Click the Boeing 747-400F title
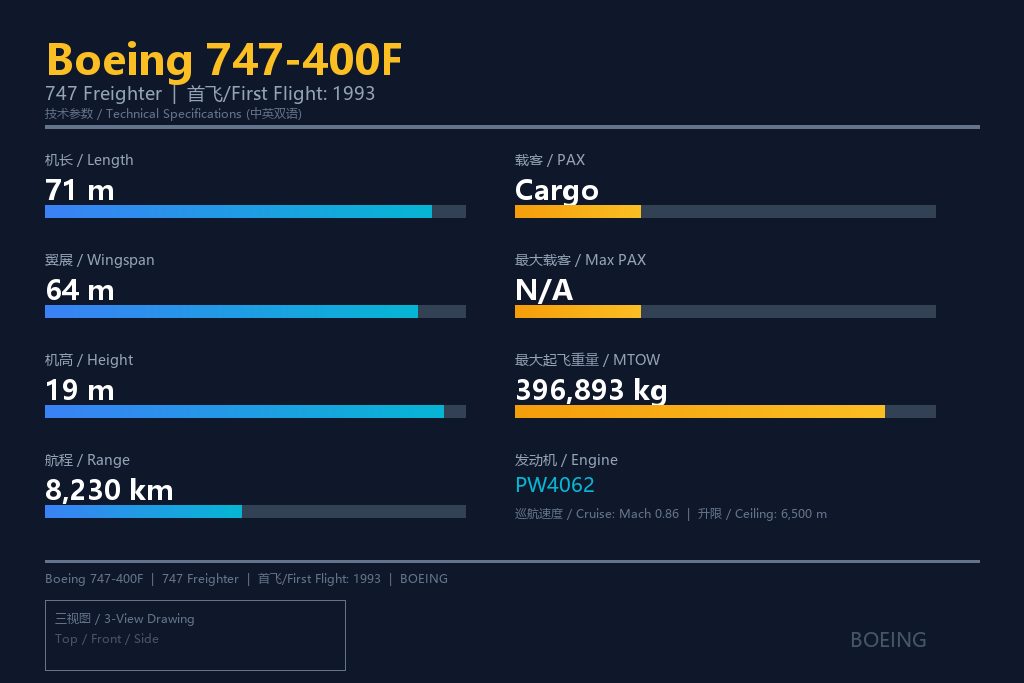 click(224, 60)
